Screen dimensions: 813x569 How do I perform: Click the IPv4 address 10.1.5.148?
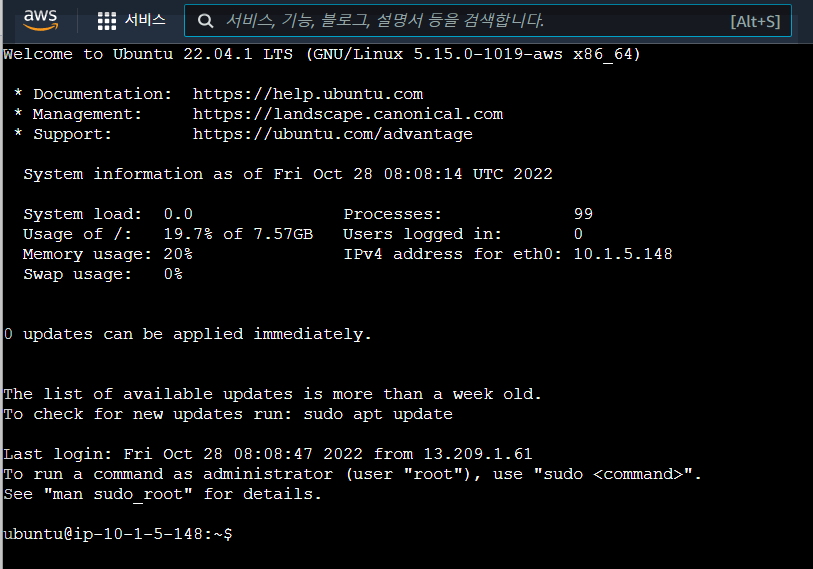pos(623,254)
